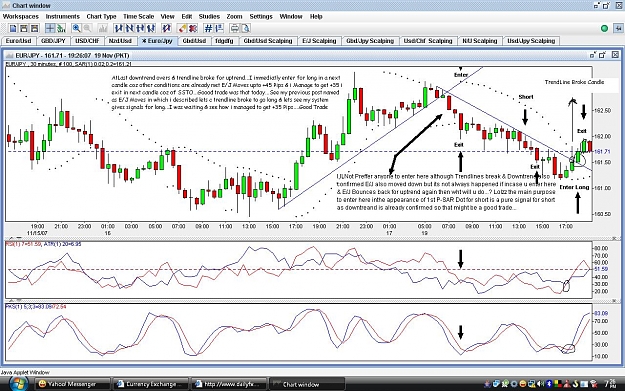625x391 pixels.
Task: Click the 11/15/07 date label on time axis
Action: [37, 233]
